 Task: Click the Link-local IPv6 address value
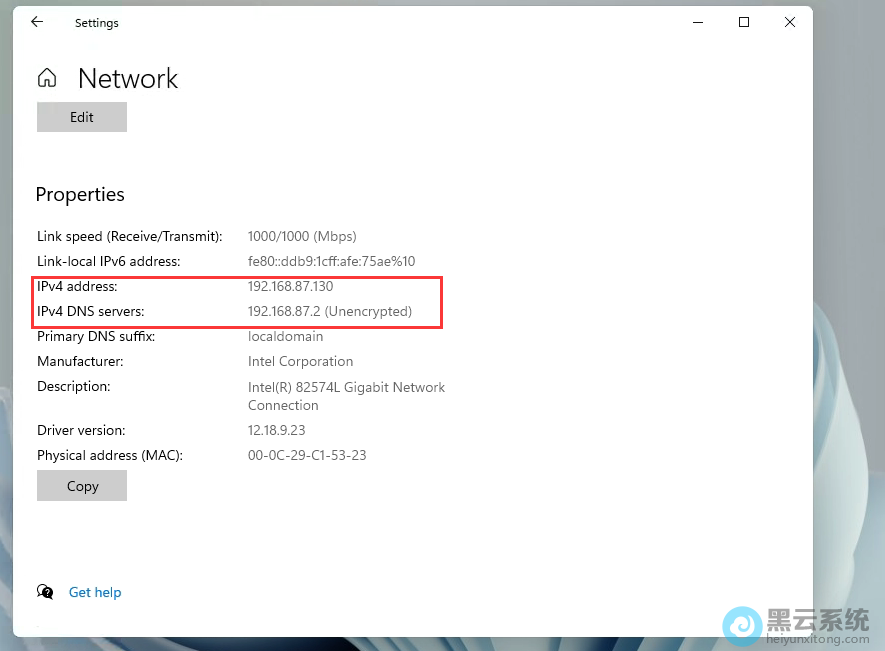click(331, 262)
